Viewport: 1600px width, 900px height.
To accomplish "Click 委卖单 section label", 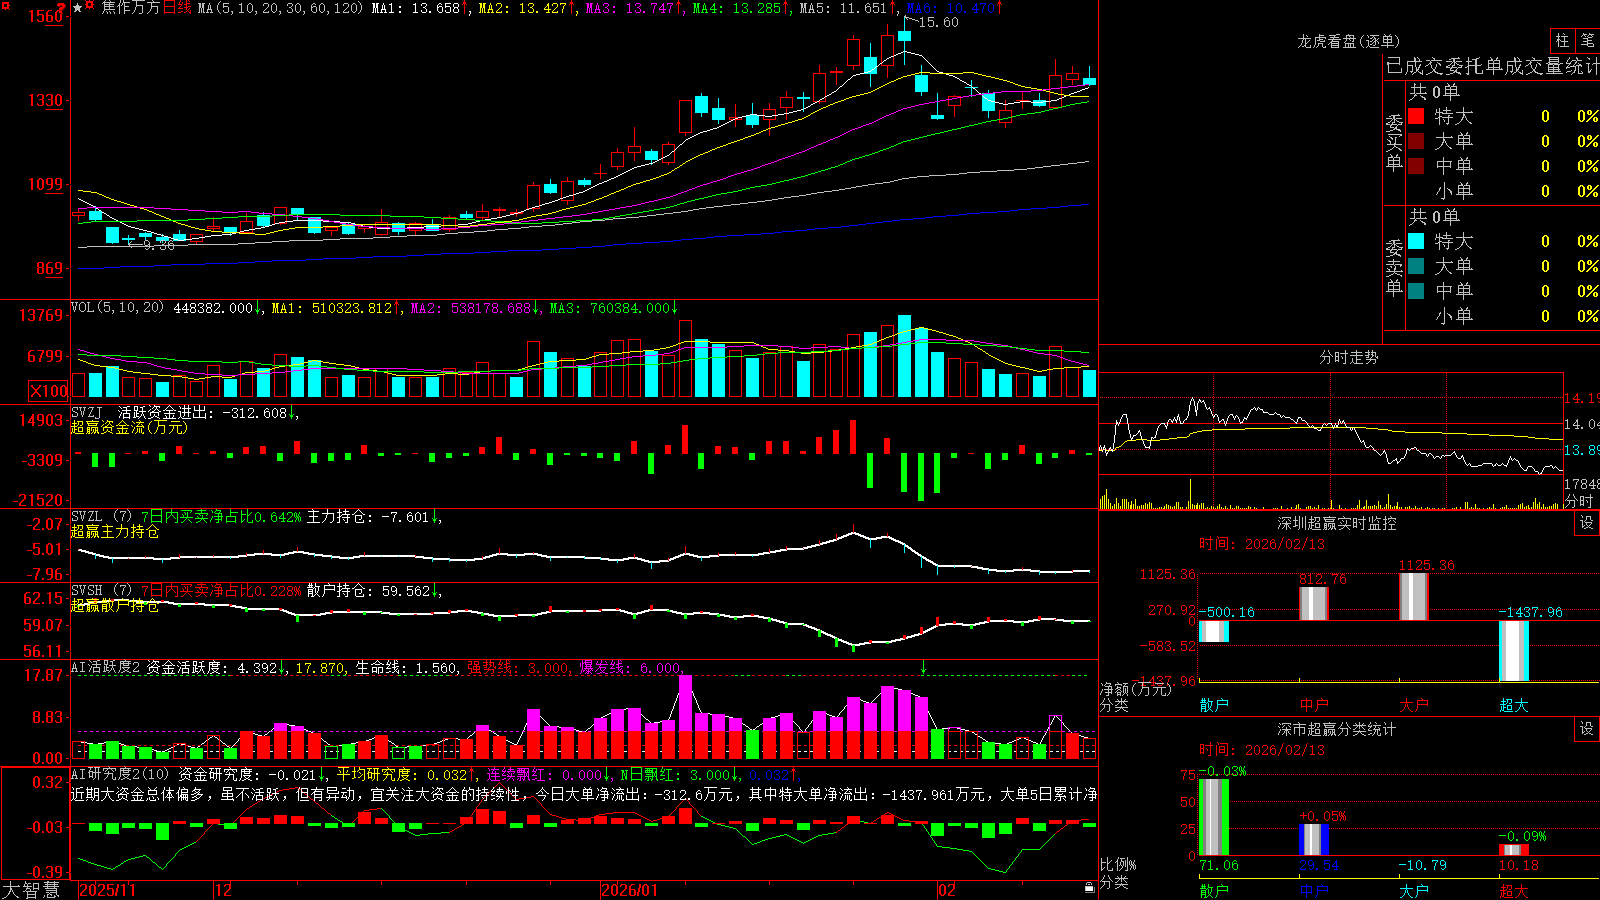I will [x=1394, y=267].
